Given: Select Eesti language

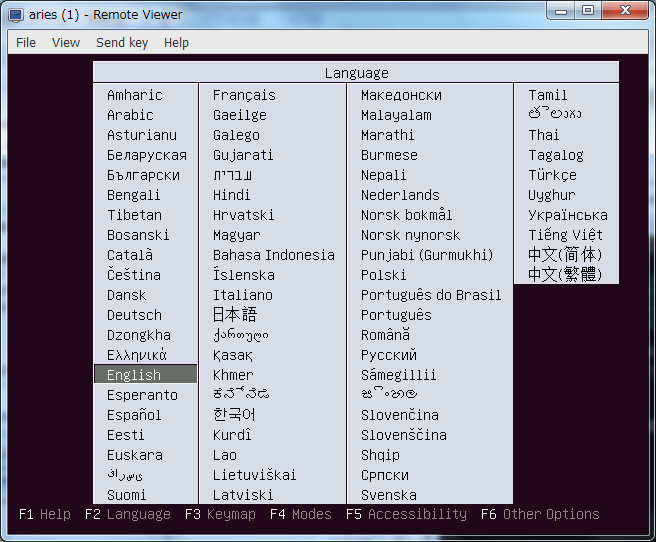Looking at the screenshot, I should click(x=125, y=435).
